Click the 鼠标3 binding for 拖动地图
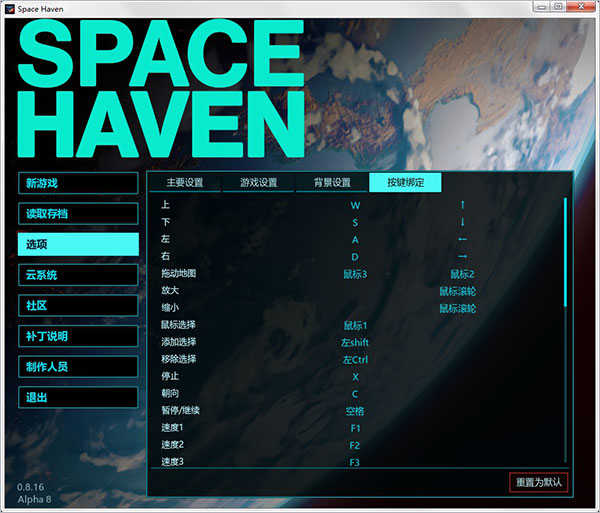 [355, 274]
